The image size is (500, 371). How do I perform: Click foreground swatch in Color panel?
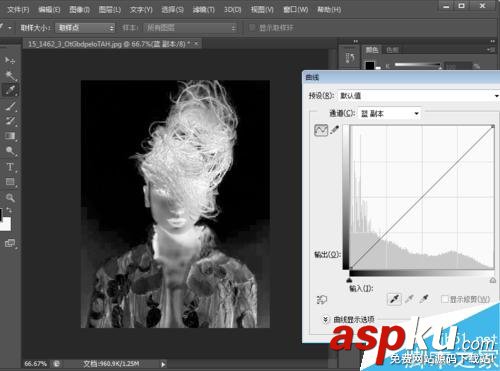369,65
